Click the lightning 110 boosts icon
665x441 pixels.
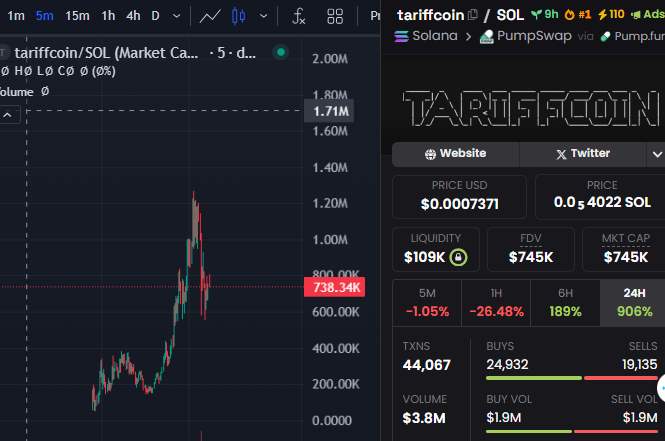coord(611,14)
